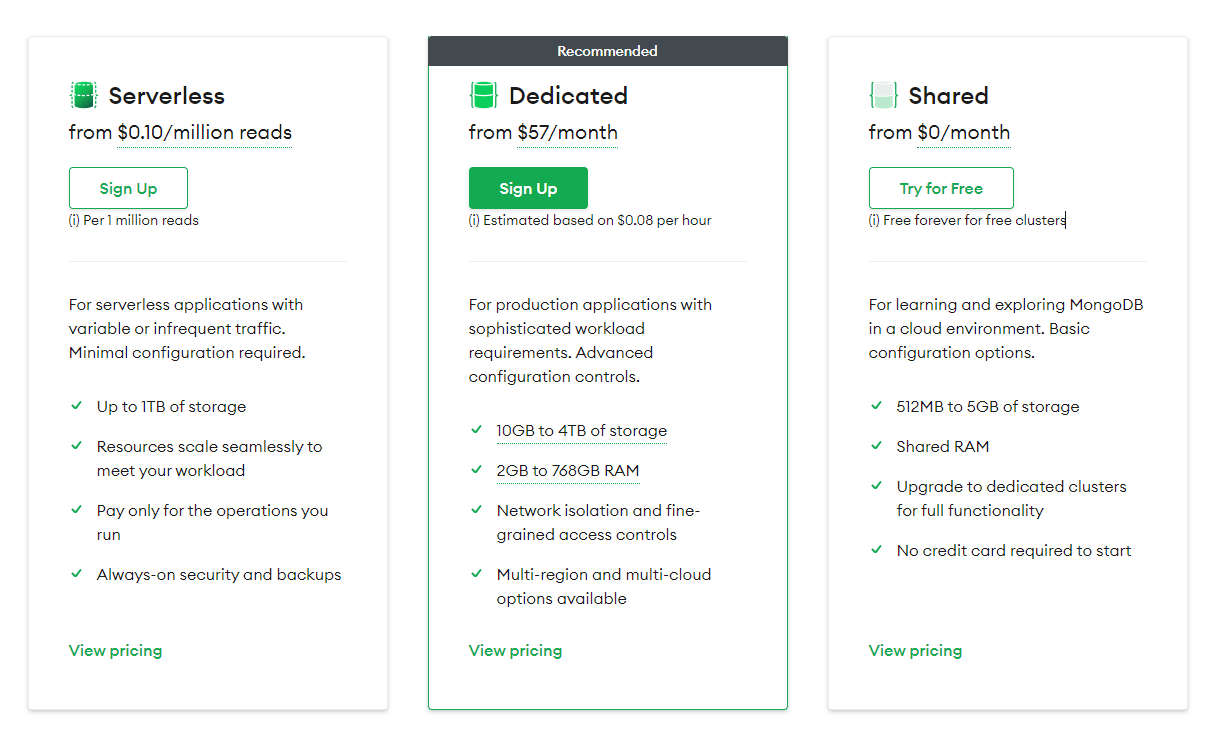Click the checkmark beside 'Up to 1TB of storage'

pos(76,406)
